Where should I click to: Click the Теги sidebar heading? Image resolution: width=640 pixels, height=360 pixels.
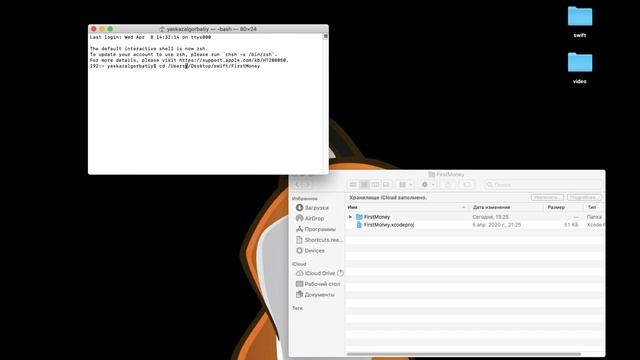[298, 308]
